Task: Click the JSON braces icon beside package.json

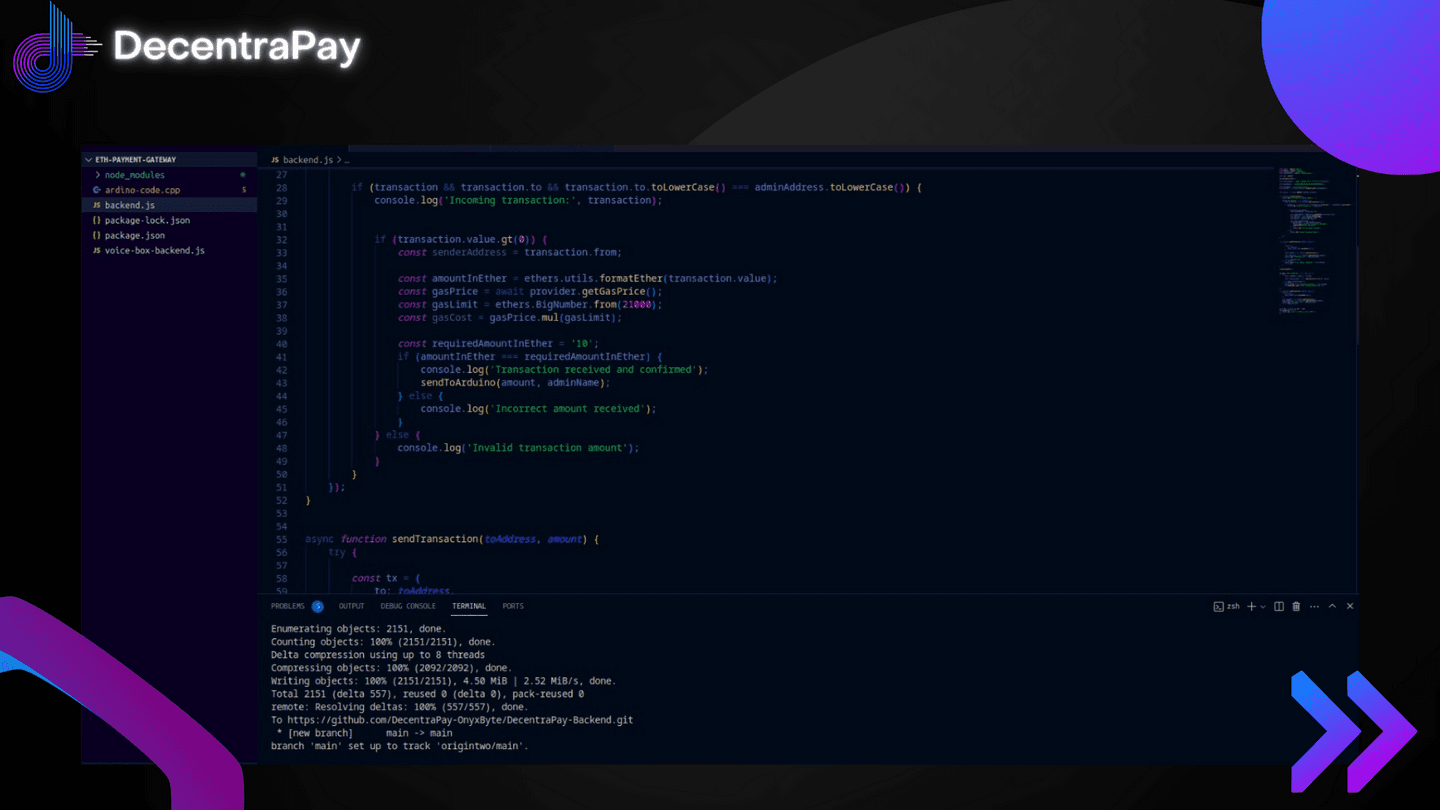Action: [x=96, y=235]
